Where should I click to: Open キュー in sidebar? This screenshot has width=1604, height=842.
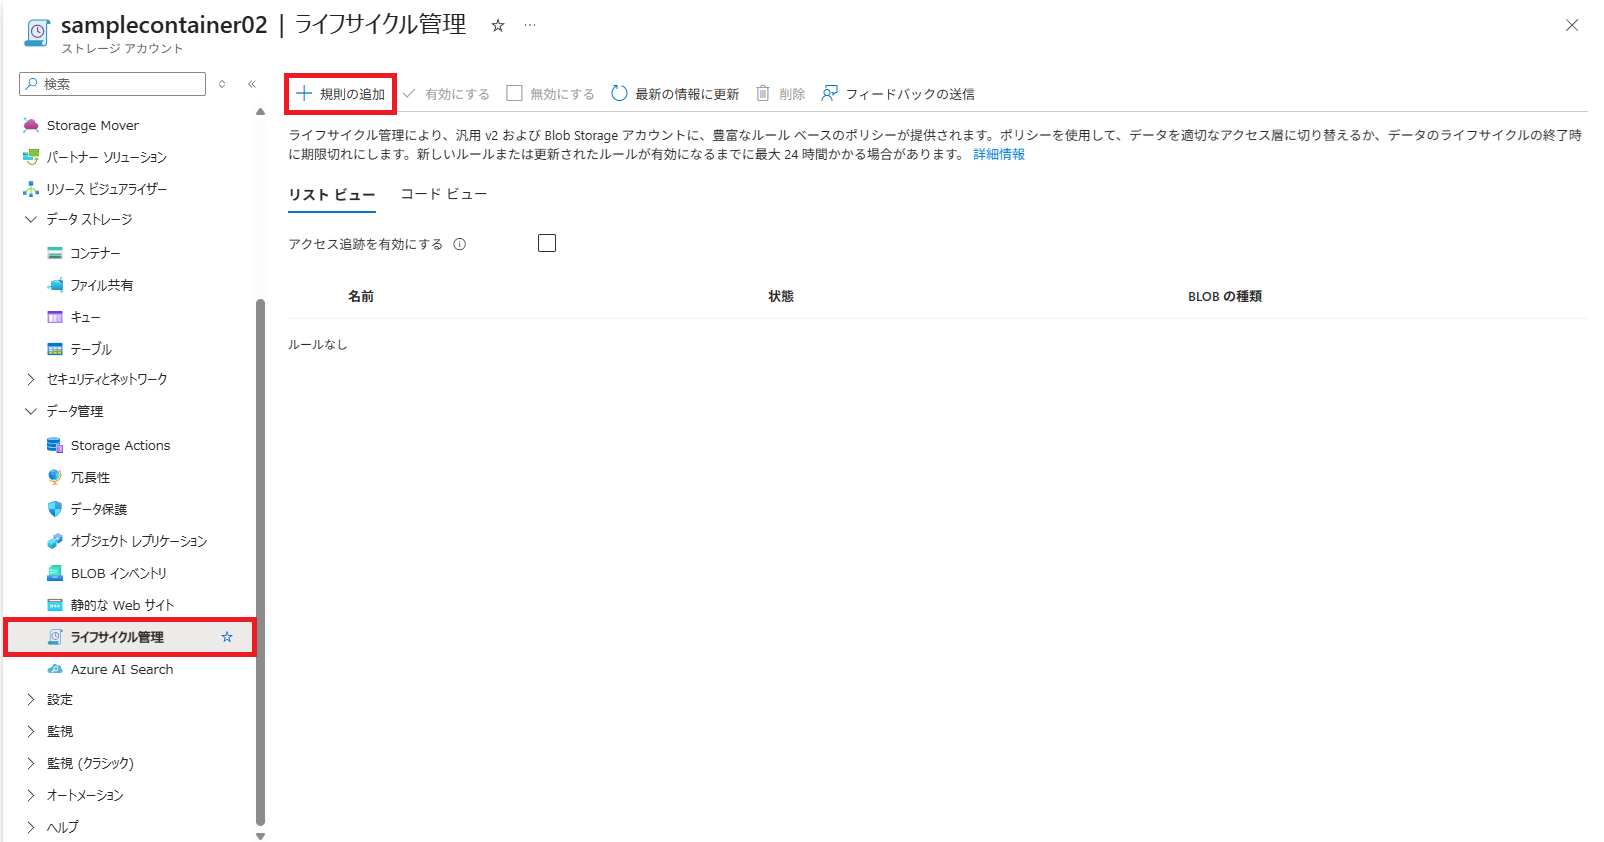click(x=85, y=317)
